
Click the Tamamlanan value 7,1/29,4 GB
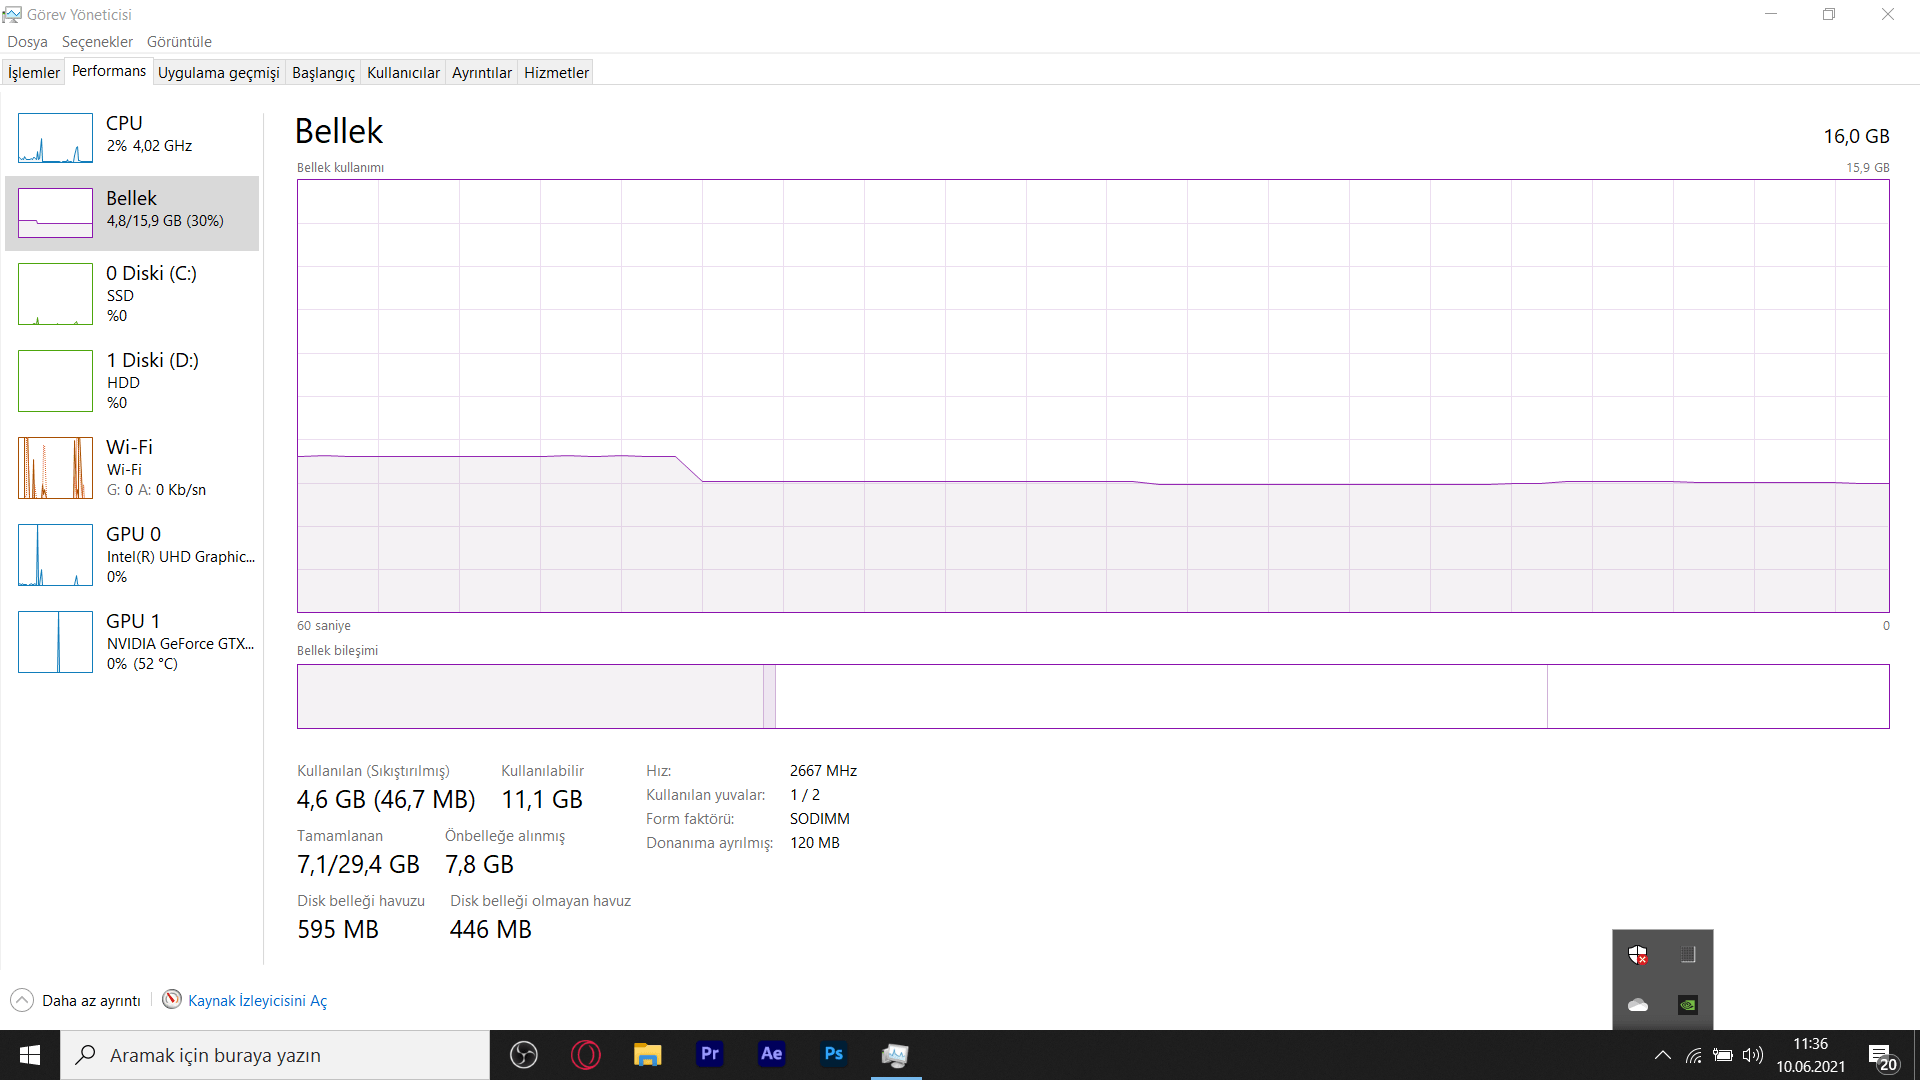(x=358, y=864)
